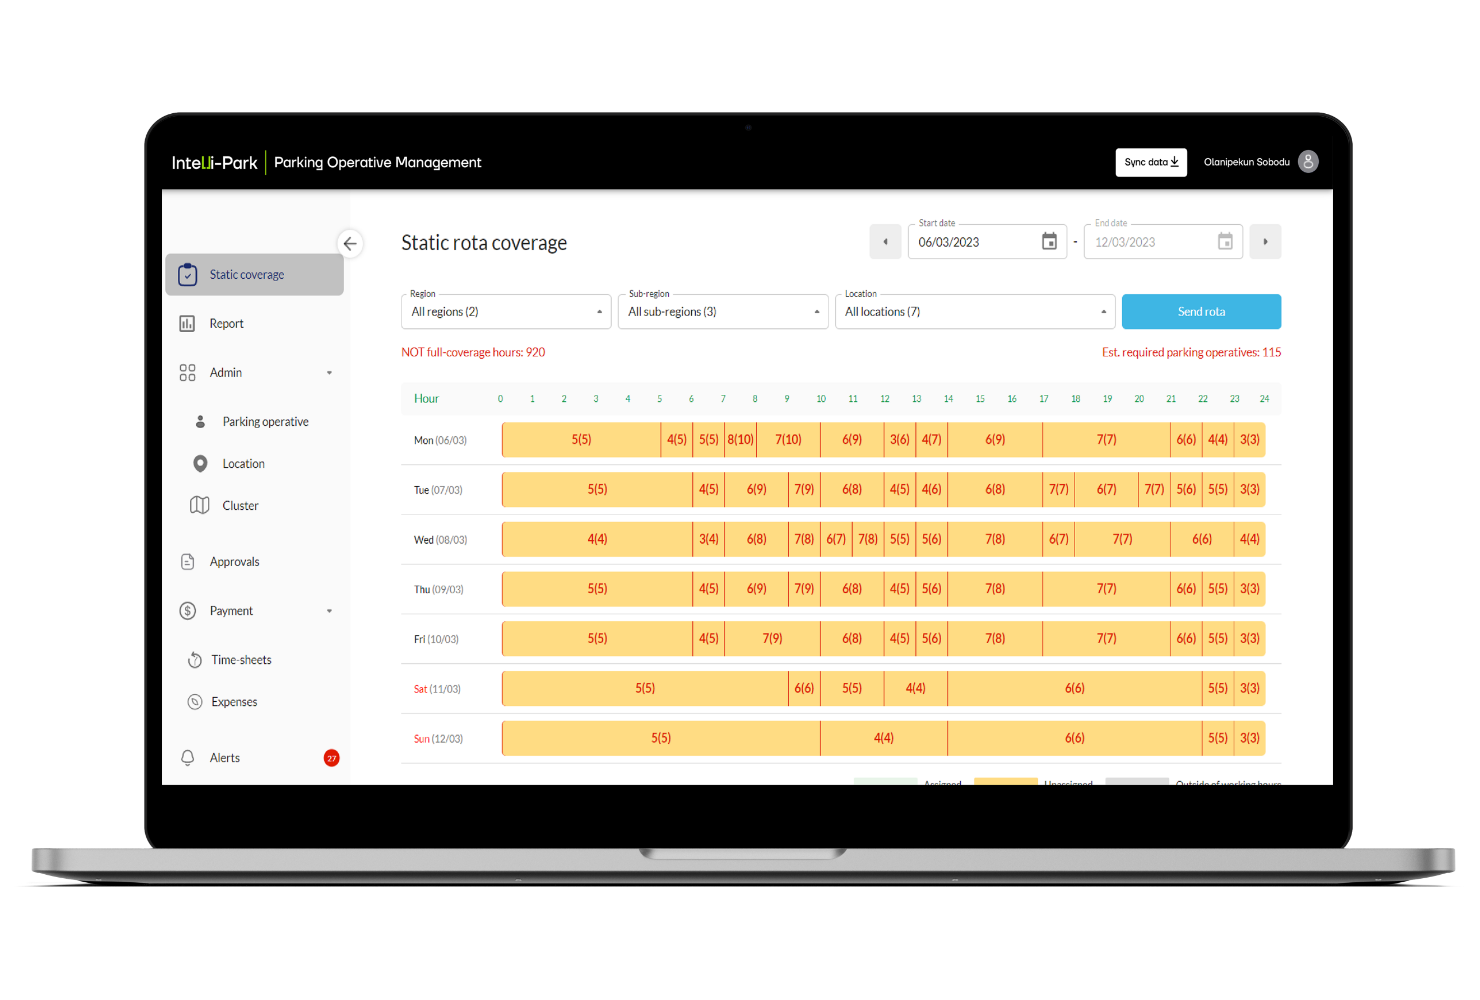
Task: Collapse the Admin menu section
Action: [329, 373]
